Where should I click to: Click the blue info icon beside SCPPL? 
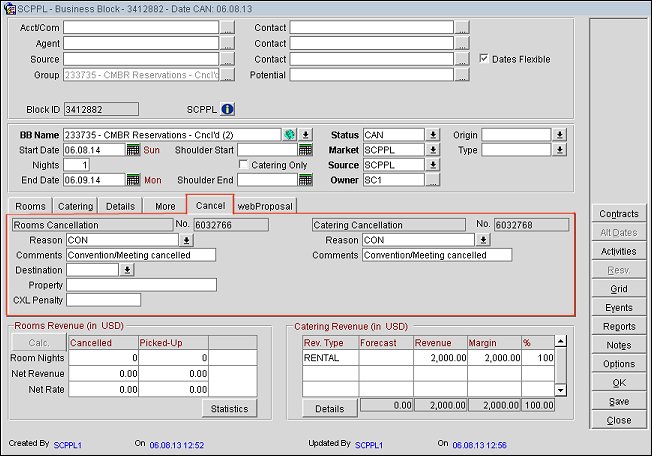click(227, 109)
